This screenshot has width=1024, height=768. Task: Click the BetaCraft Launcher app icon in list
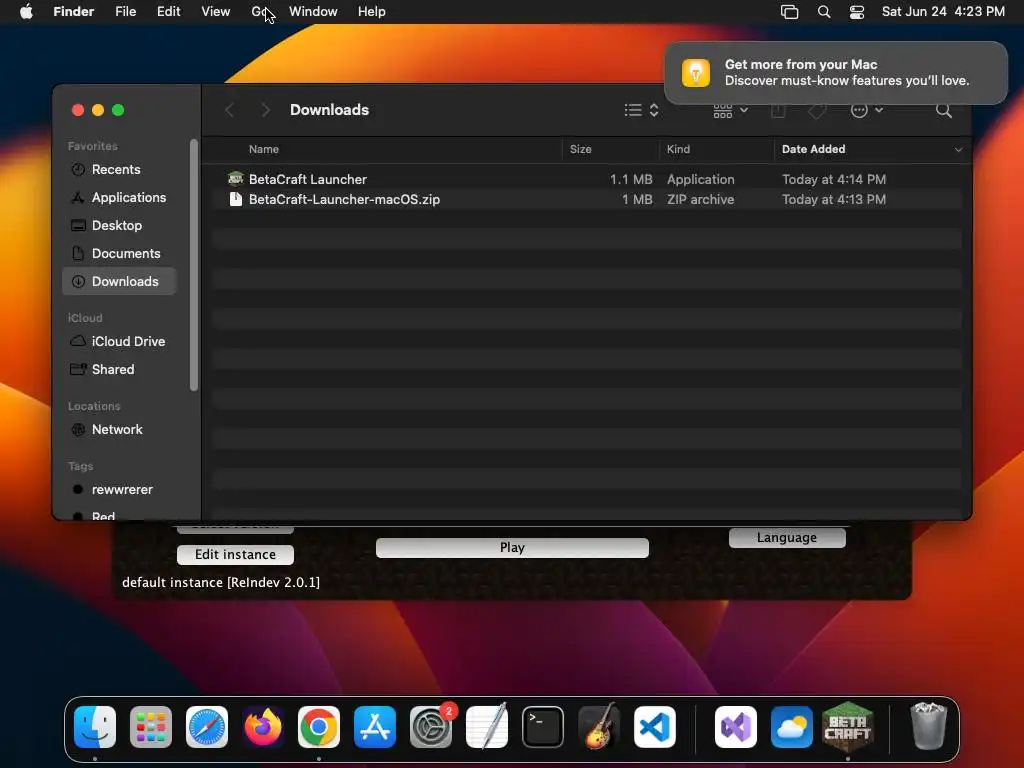pos(235,178)
